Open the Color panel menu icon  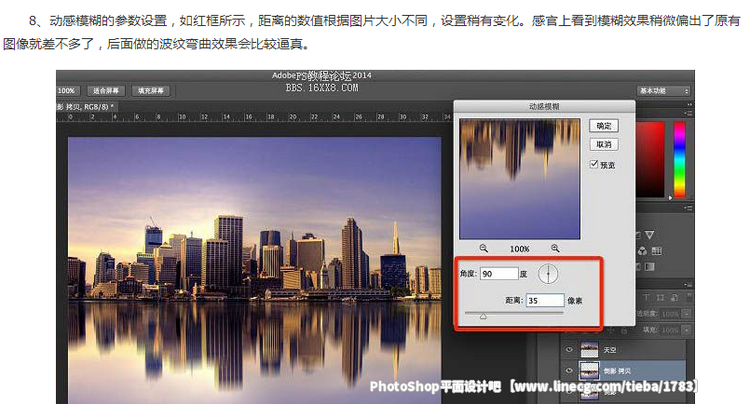[x=689, y=113]
